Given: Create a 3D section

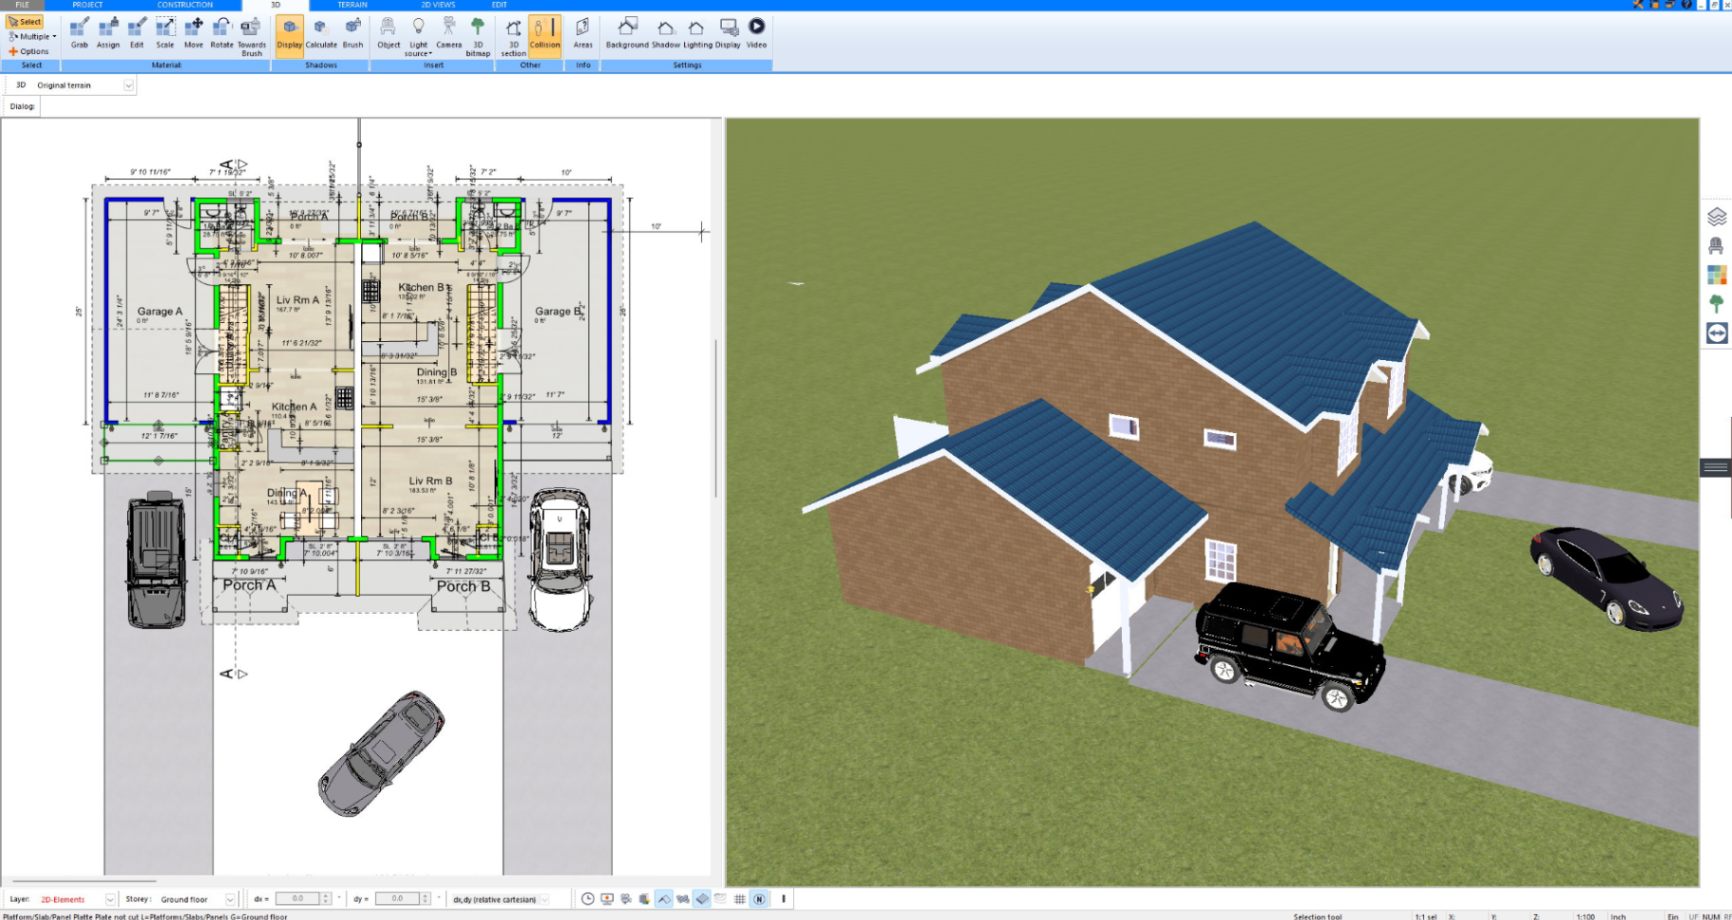Looking at the screenshot, I should [x=513, y=36].
